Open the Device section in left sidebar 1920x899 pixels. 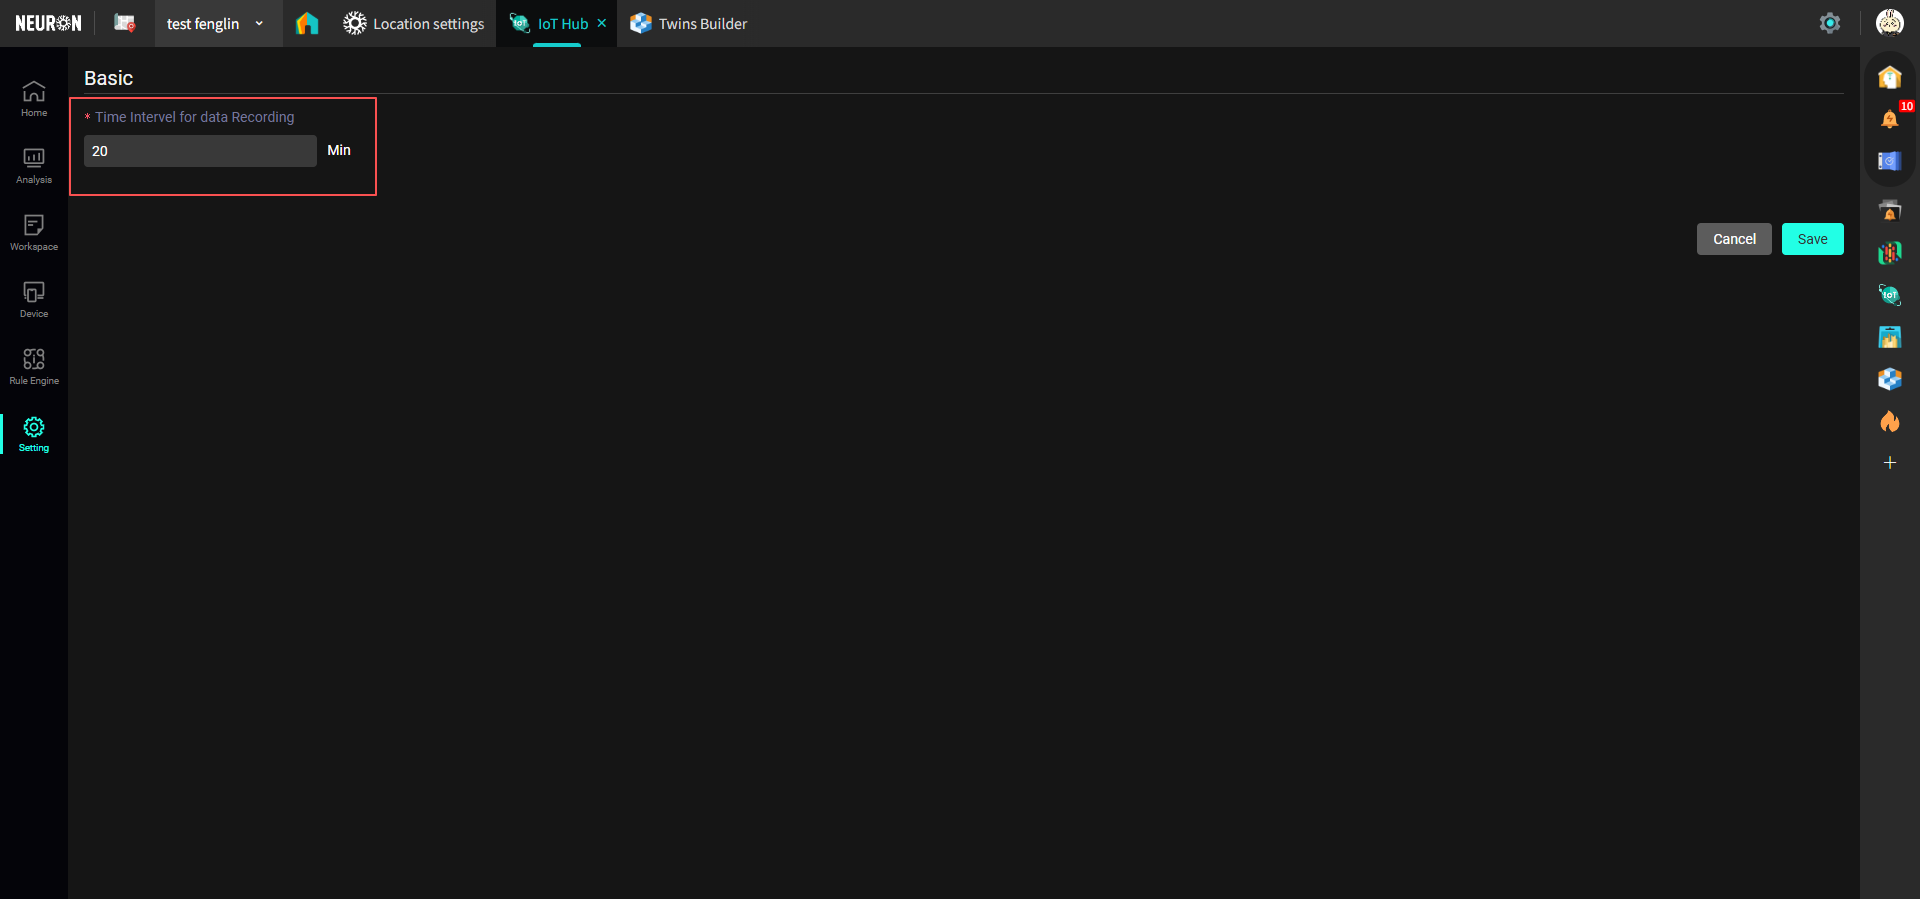coord(34,299)
